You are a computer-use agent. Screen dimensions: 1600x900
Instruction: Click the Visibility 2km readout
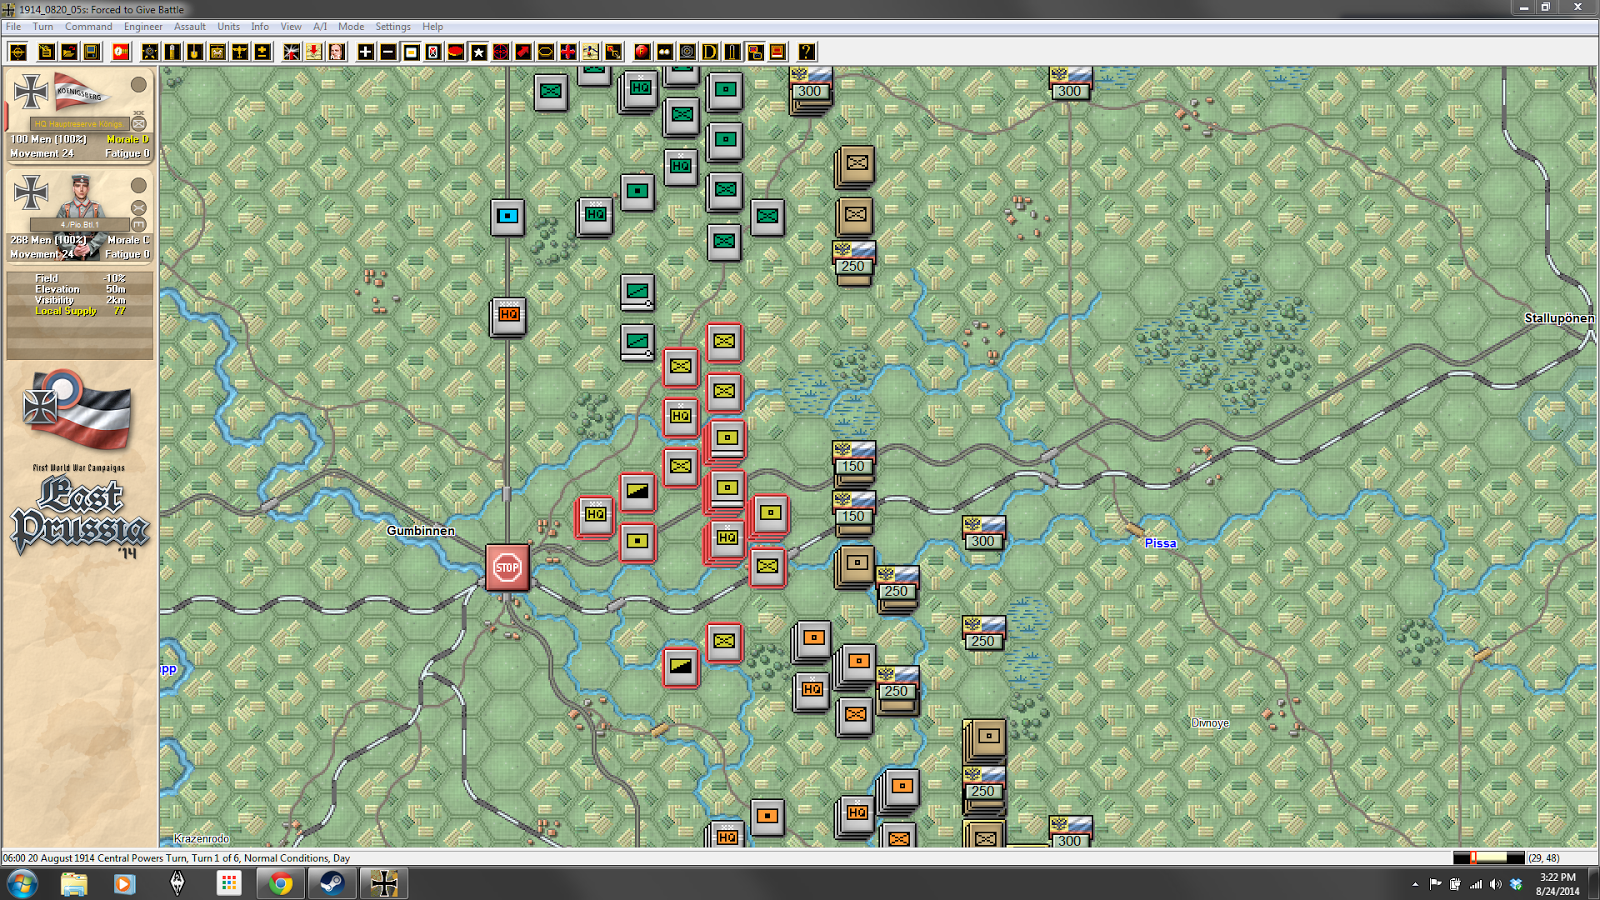pos(80,300)
